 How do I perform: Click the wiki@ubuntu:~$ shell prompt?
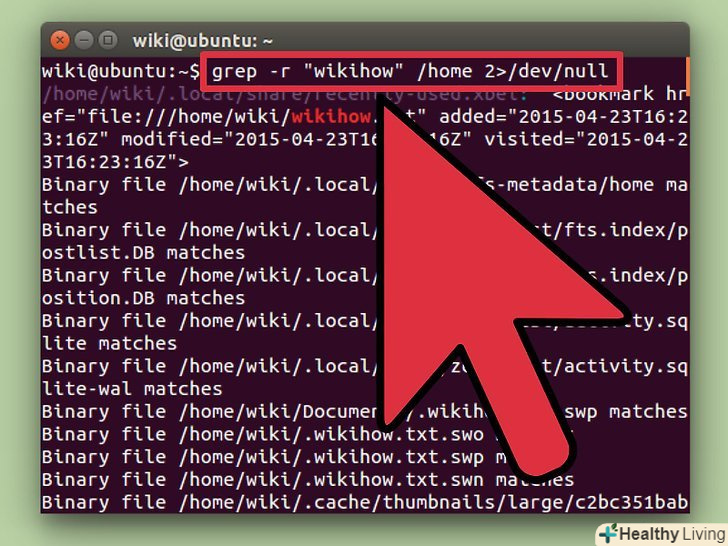pos(121,72)
